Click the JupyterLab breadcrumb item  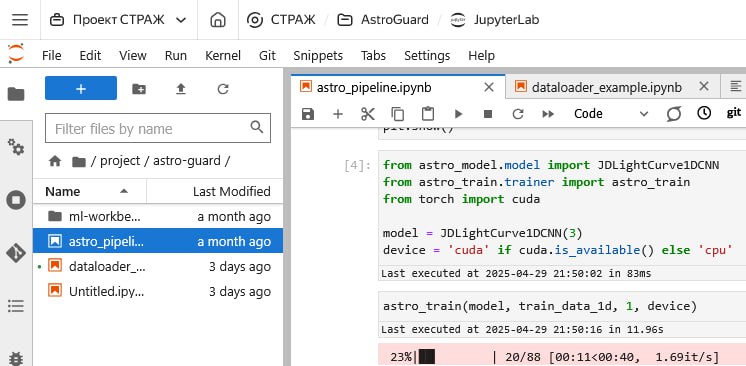pos(495,20)
